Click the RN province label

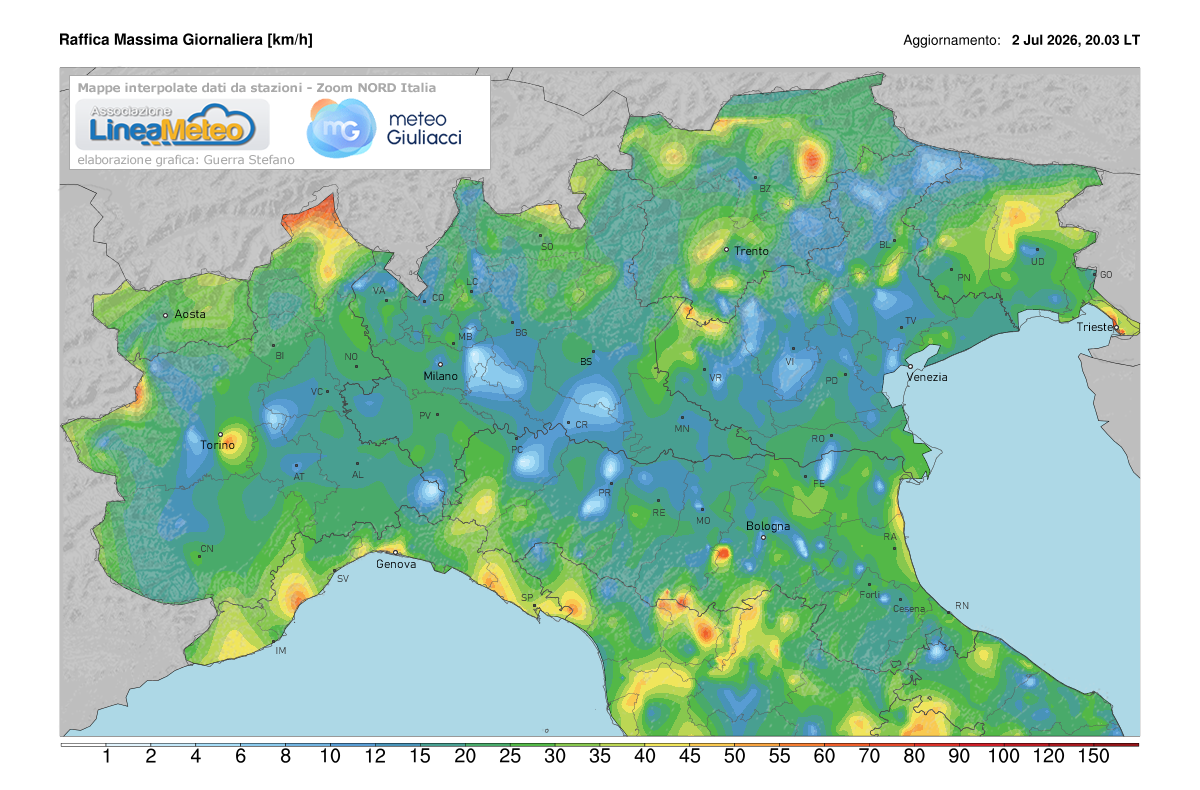pos(962,606)
